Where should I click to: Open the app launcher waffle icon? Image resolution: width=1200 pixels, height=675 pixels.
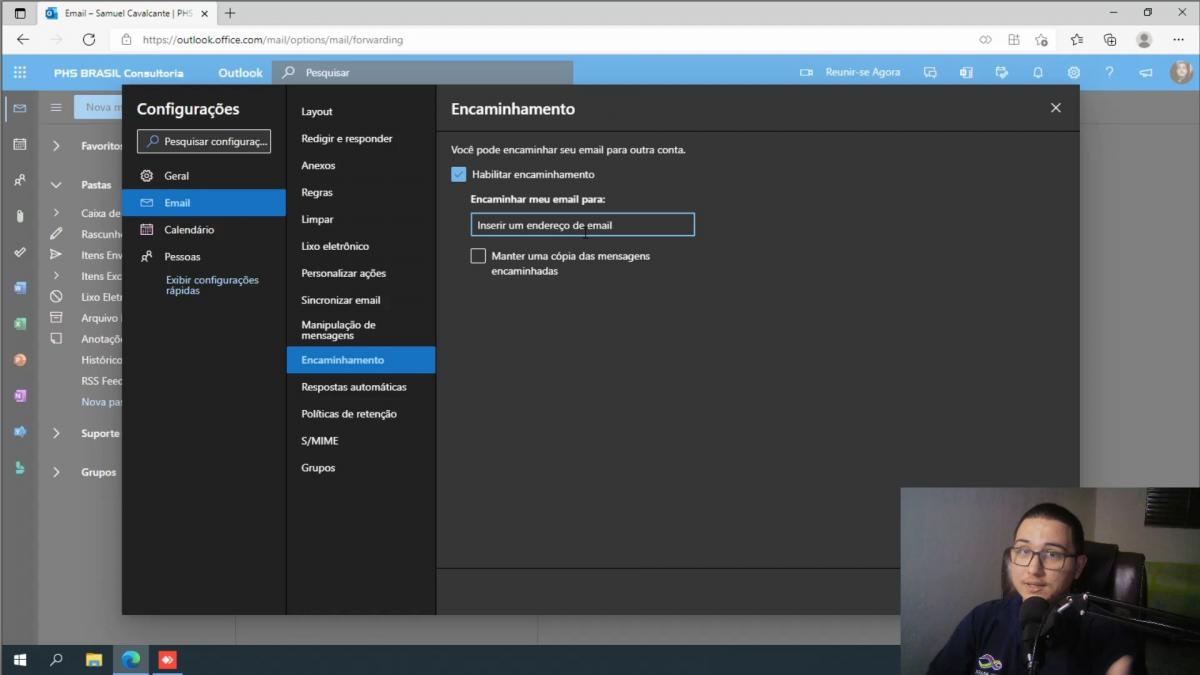(20, 73)
